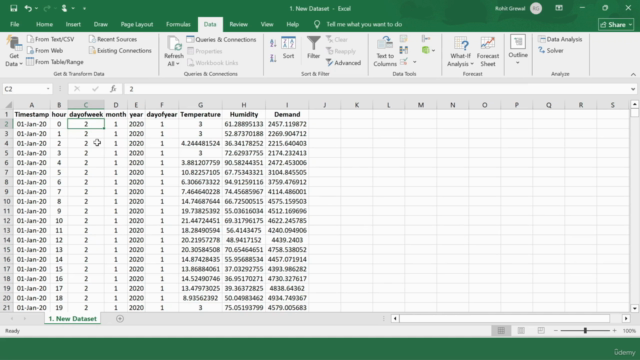Select the 1. New Dataset sheet tab
This screenshot has height=360, width=640.
click(73, 319)
